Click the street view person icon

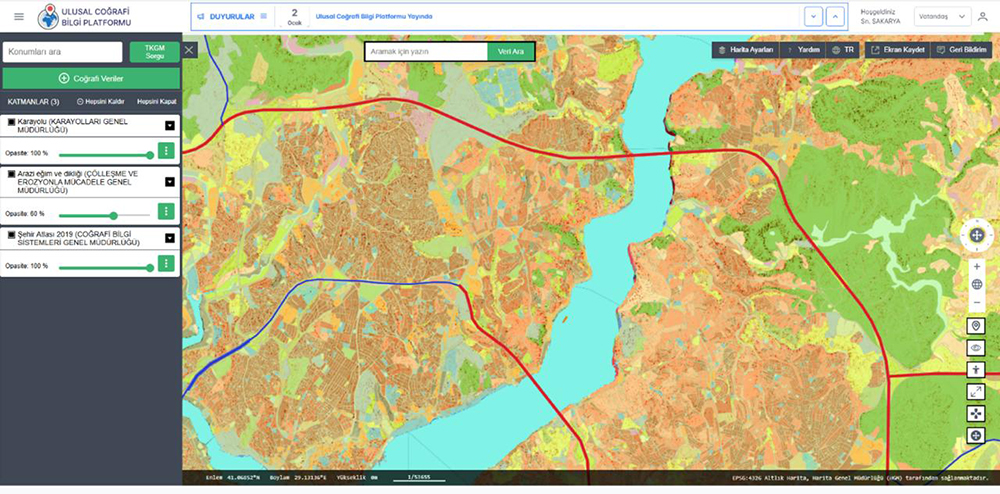click(976, 369)
